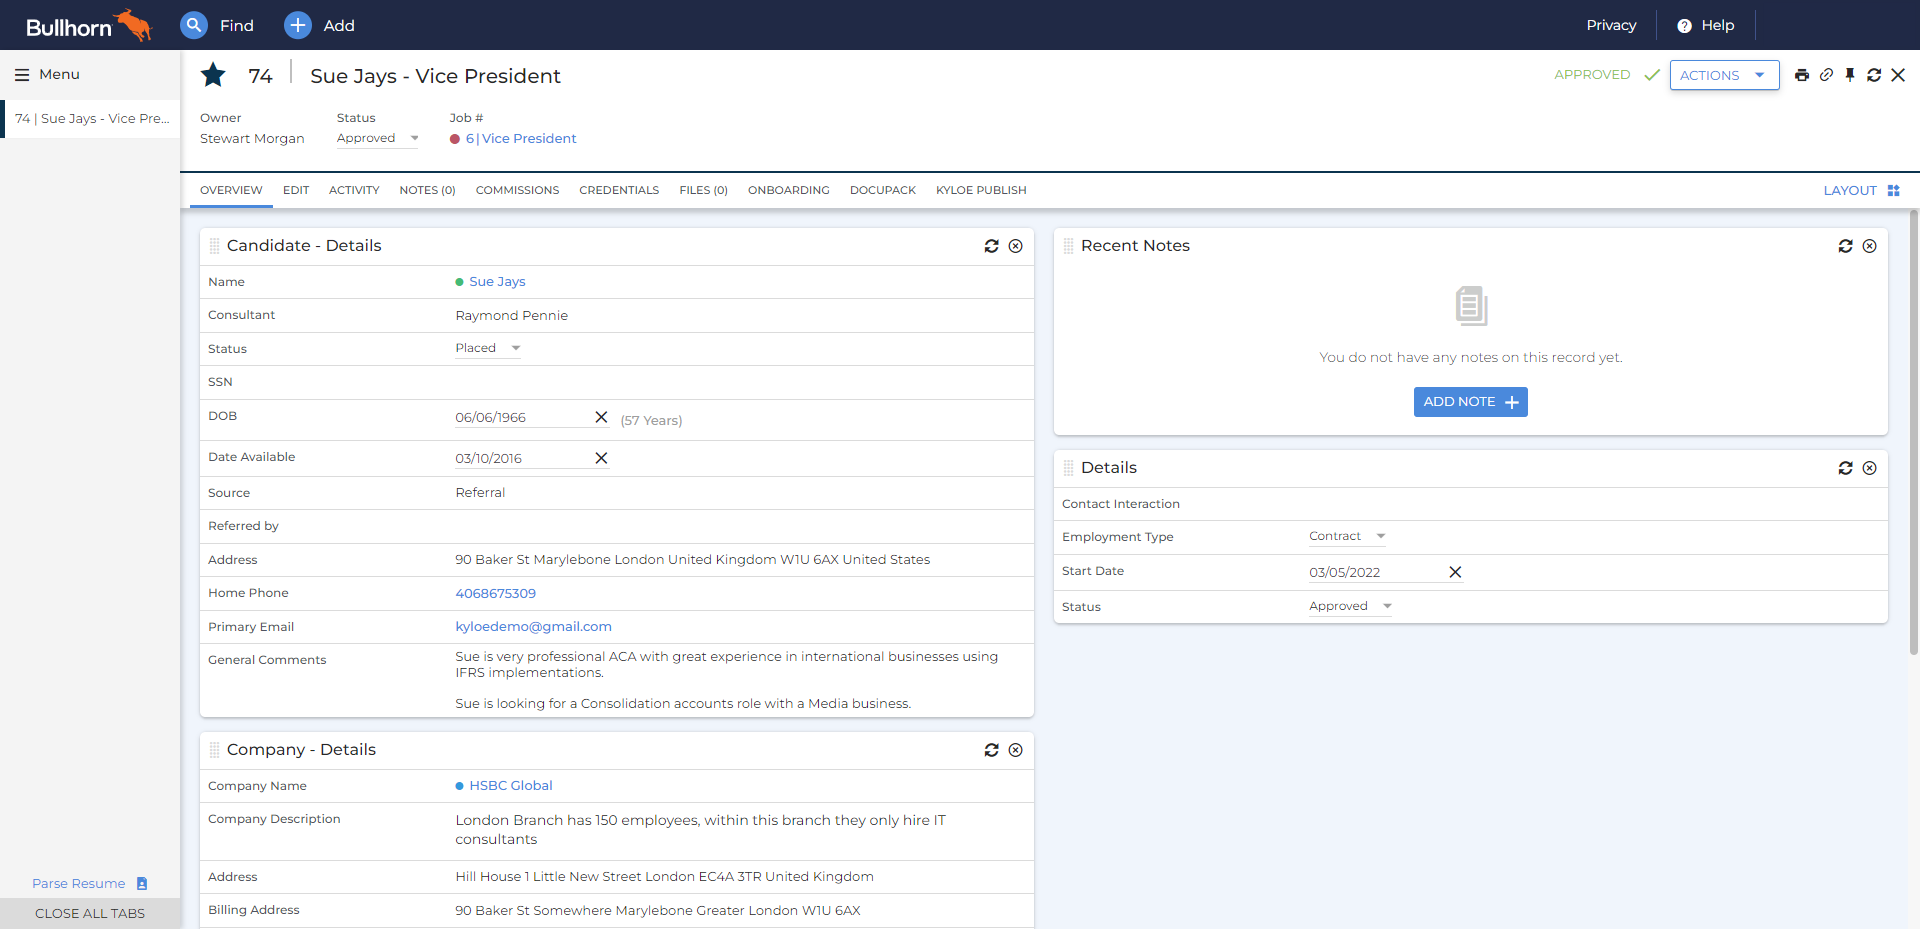
Task: Open the Privacy link
Action: pyautogui.click(x=1611, y=26)
